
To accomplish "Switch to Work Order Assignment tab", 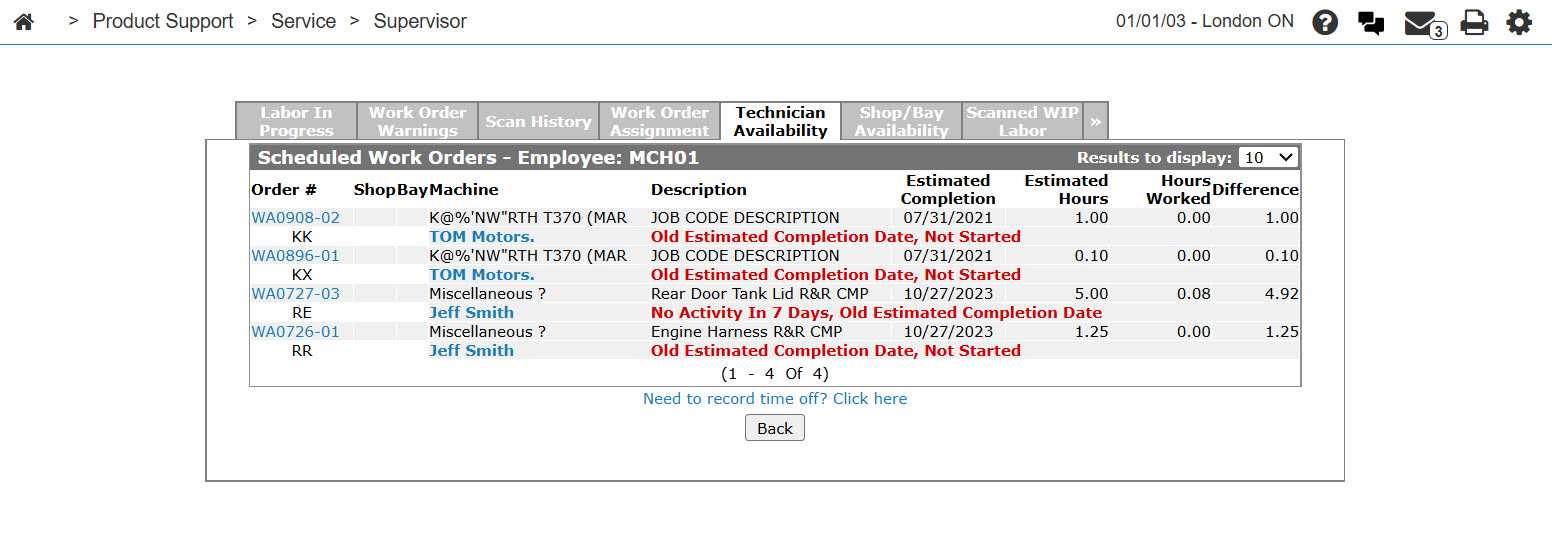I will coord(659,121).
